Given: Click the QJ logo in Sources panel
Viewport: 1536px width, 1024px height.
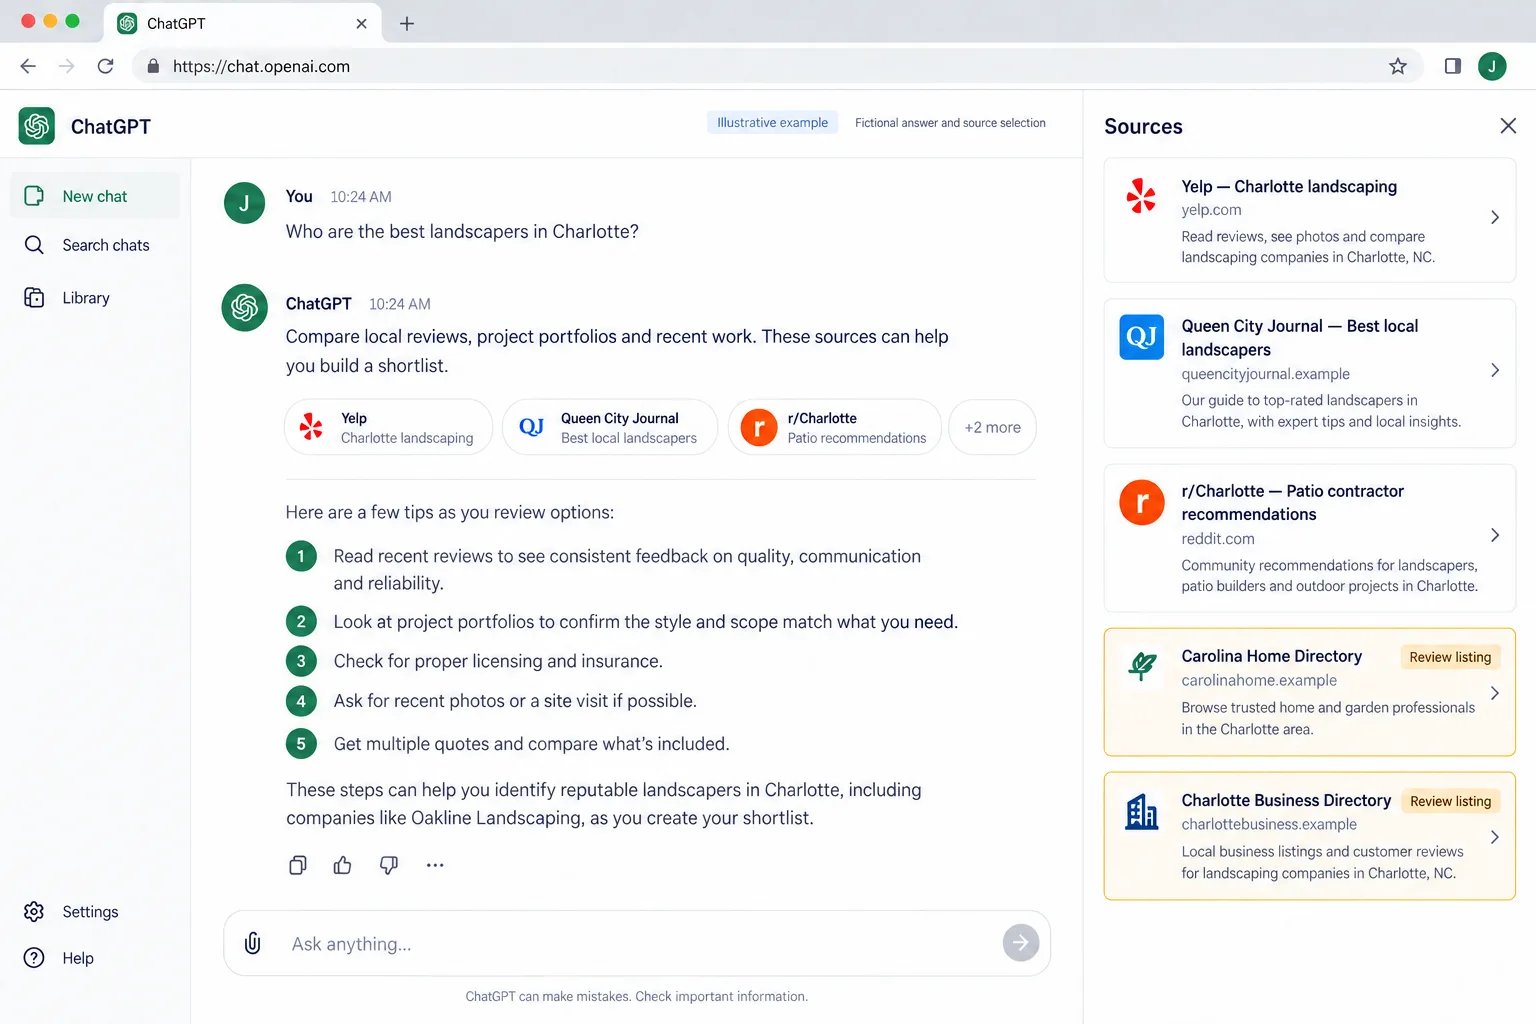Looking at the screenshot, I should pos(1141,337).
